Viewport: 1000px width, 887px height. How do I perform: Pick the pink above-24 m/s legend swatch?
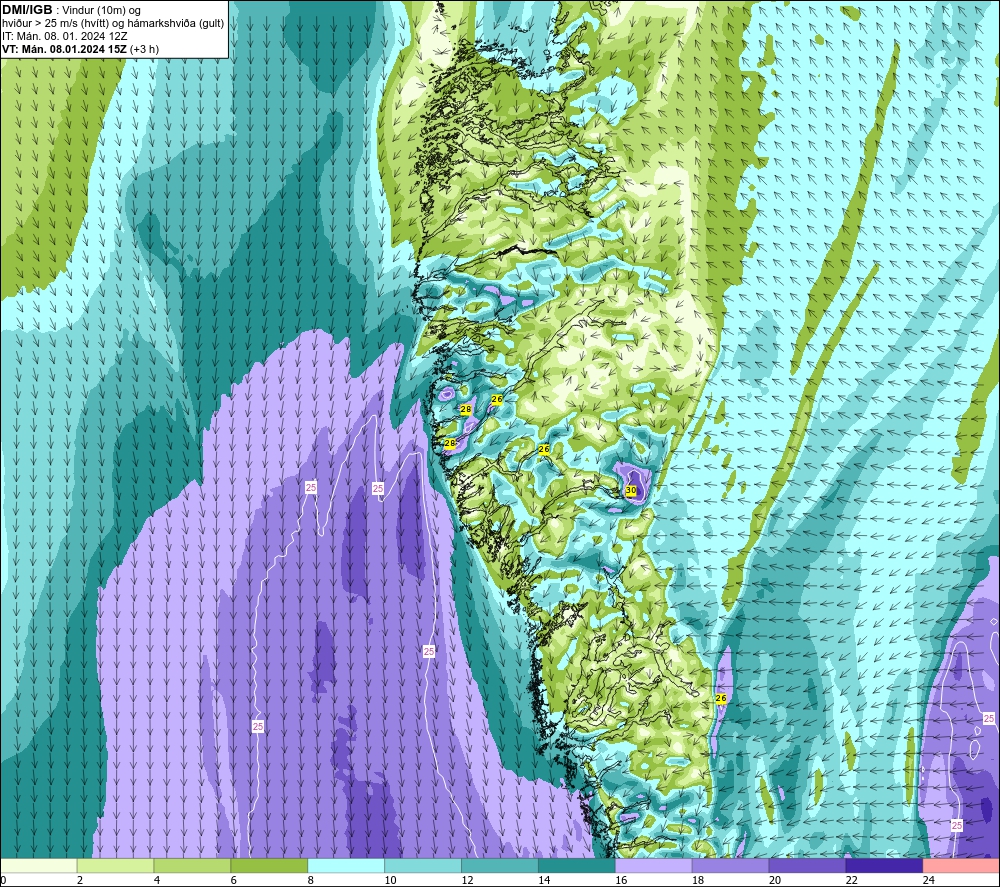click(x=961, y=865)
